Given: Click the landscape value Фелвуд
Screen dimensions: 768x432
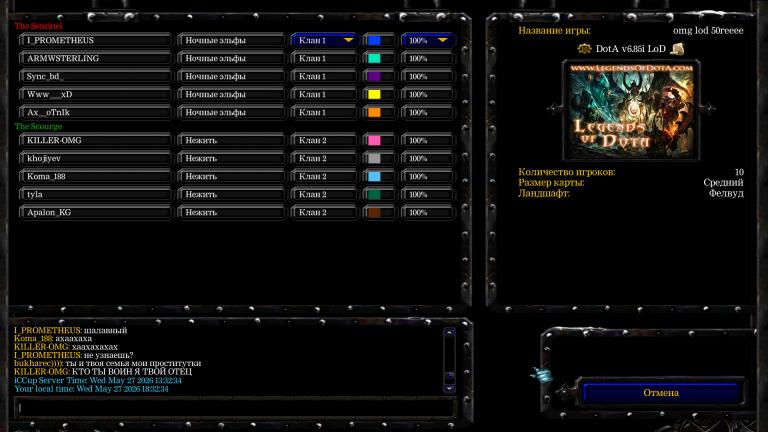Looking at the screenshot, I should tap(726, 193).
